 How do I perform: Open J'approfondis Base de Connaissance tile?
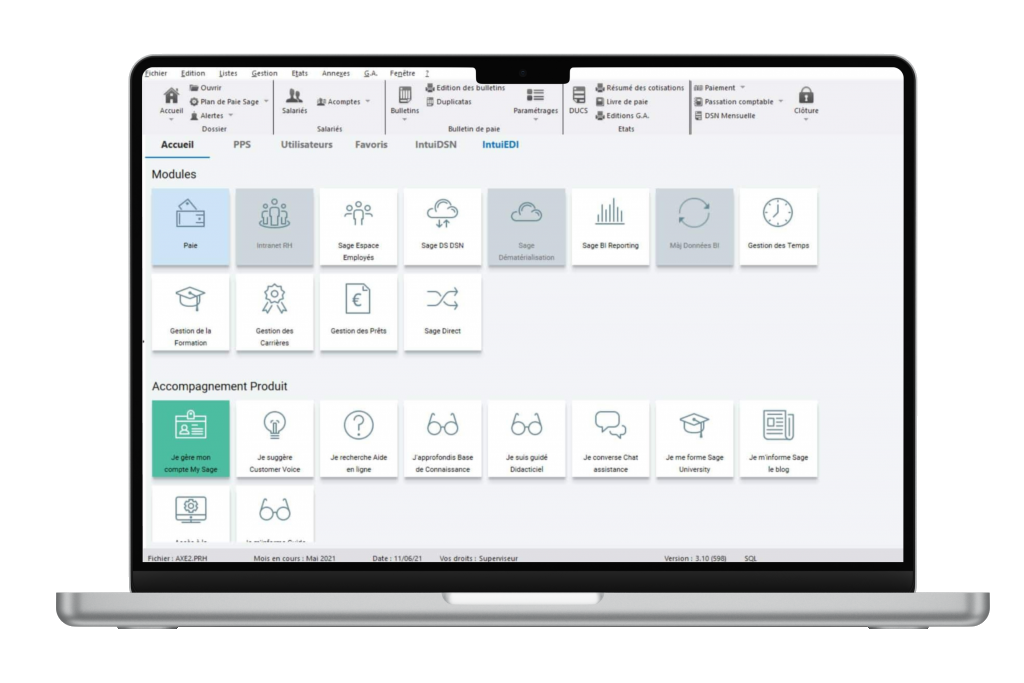pyautogui.click(x=442, y=439)
